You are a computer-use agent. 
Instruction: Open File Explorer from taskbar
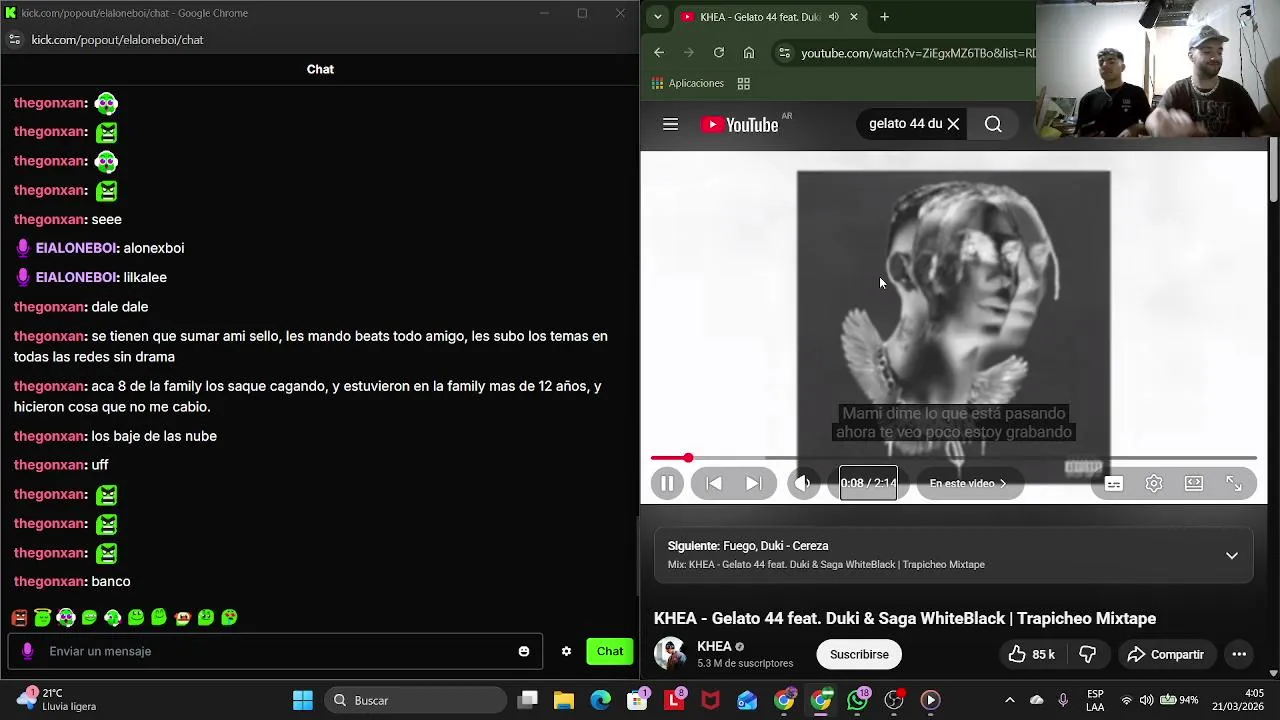pos(564,700)
